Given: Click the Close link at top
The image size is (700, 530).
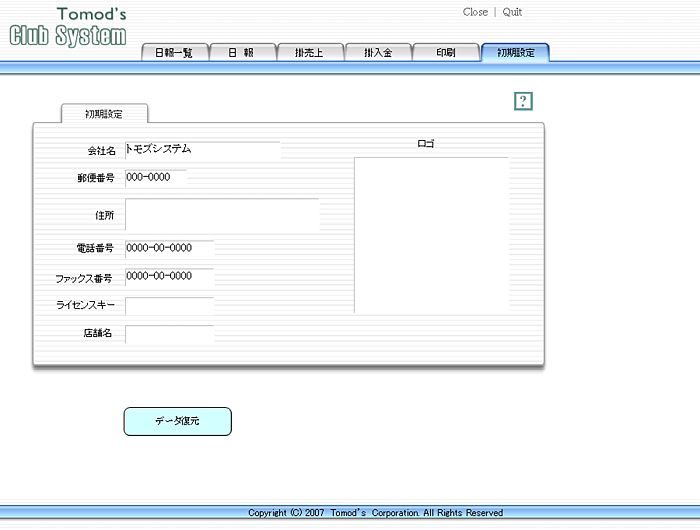Looking at the screenshot, I should click(475, 12).
